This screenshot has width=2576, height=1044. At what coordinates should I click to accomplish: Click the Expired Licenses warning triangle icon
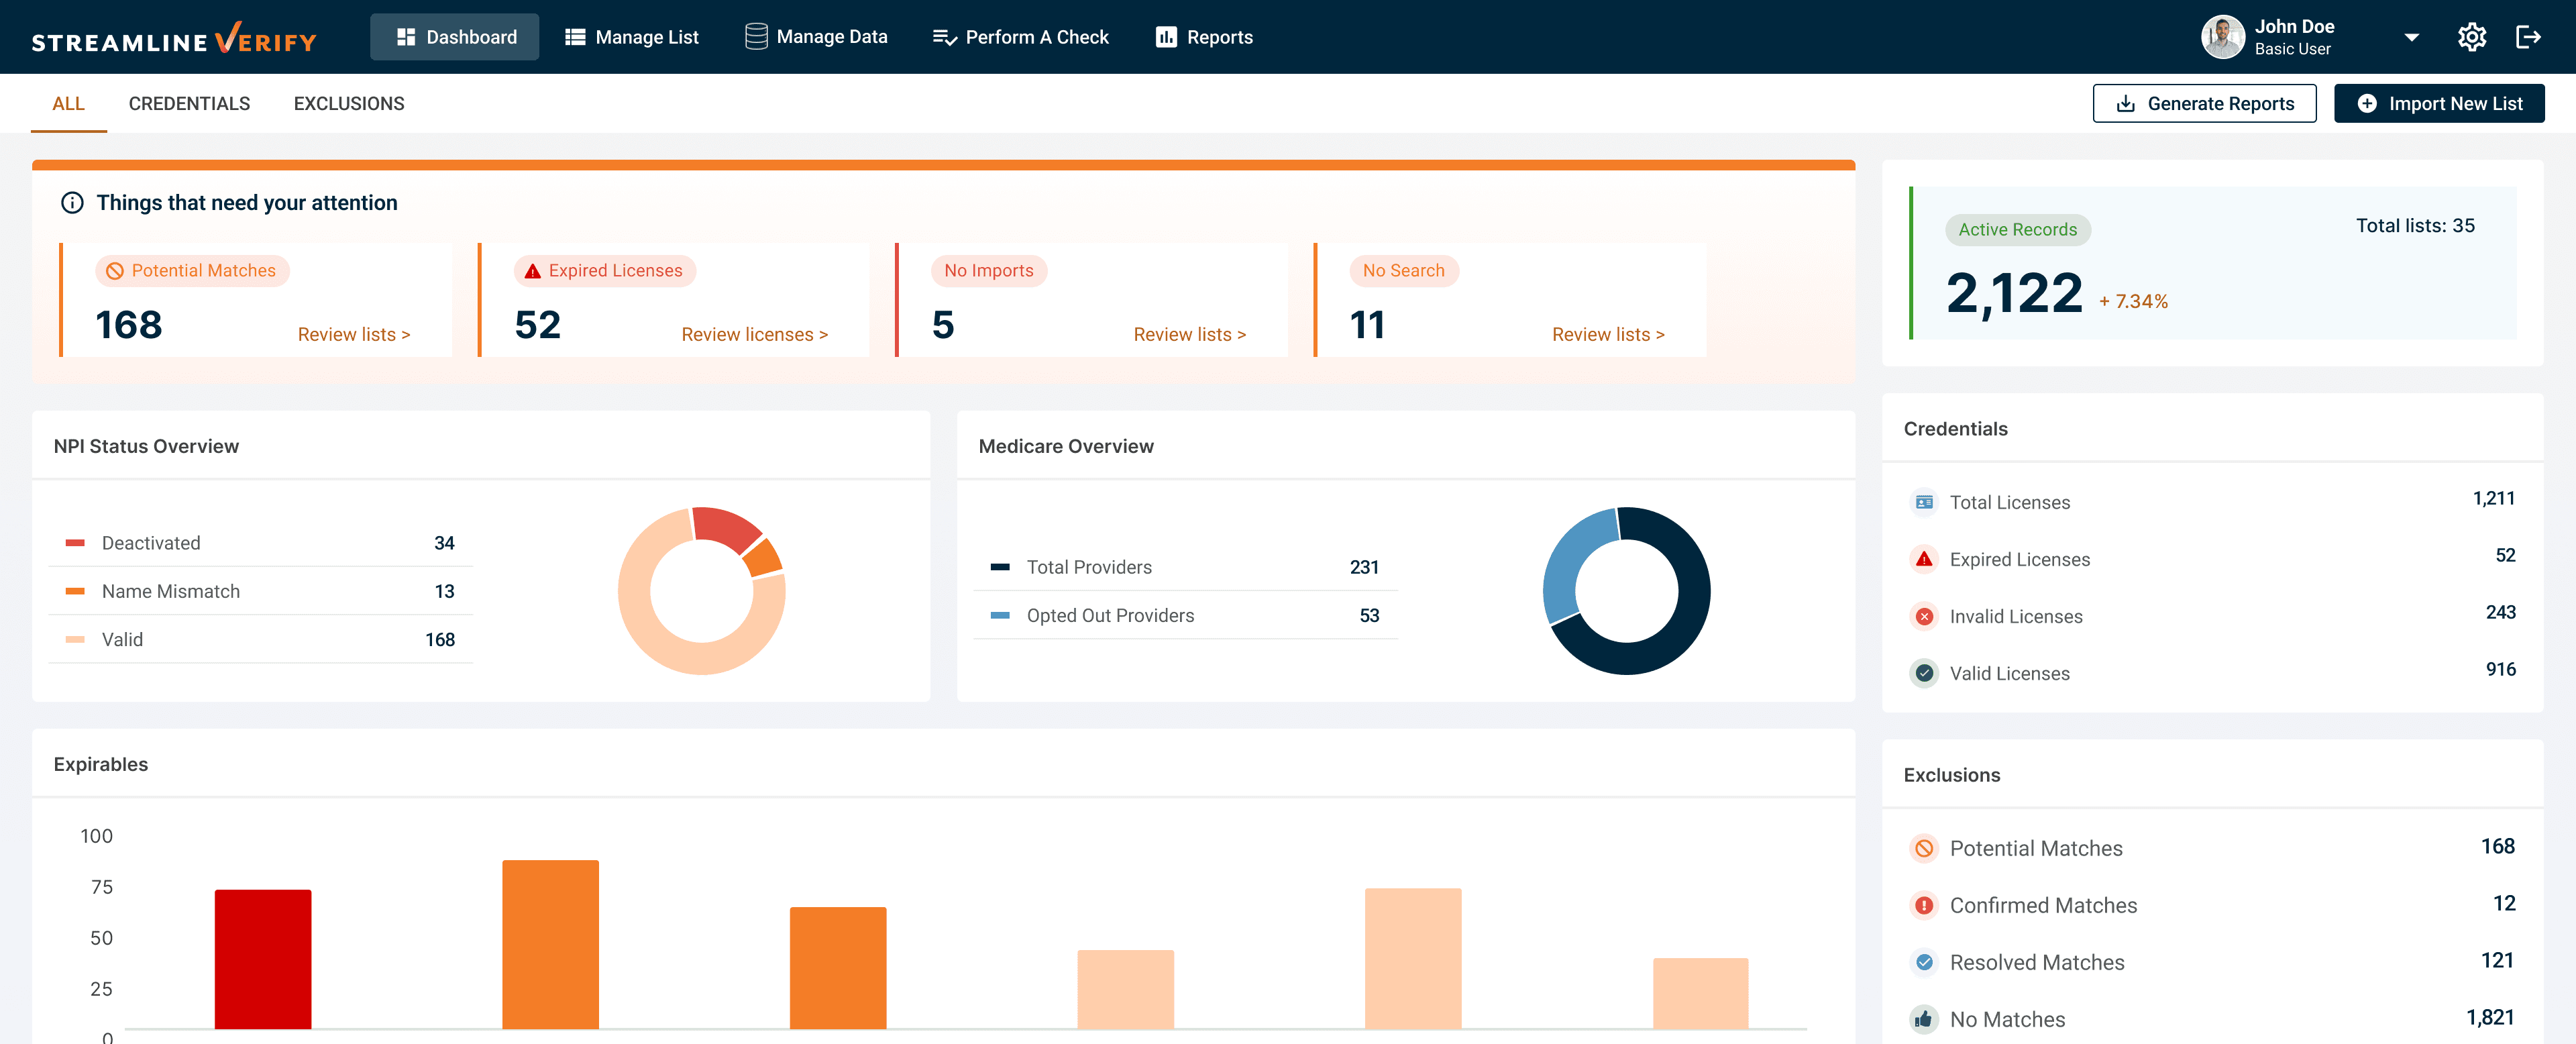click(1923, 559)
